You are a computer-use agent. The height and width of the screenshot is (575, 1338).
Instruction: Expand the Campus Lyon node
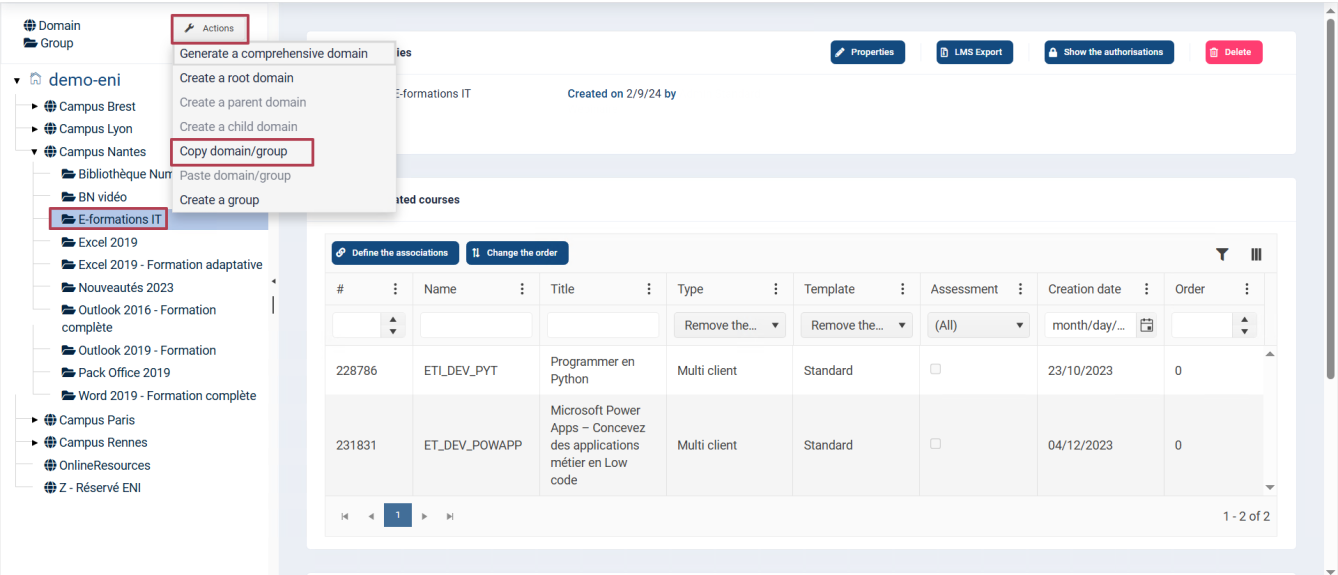pos(35,129)
